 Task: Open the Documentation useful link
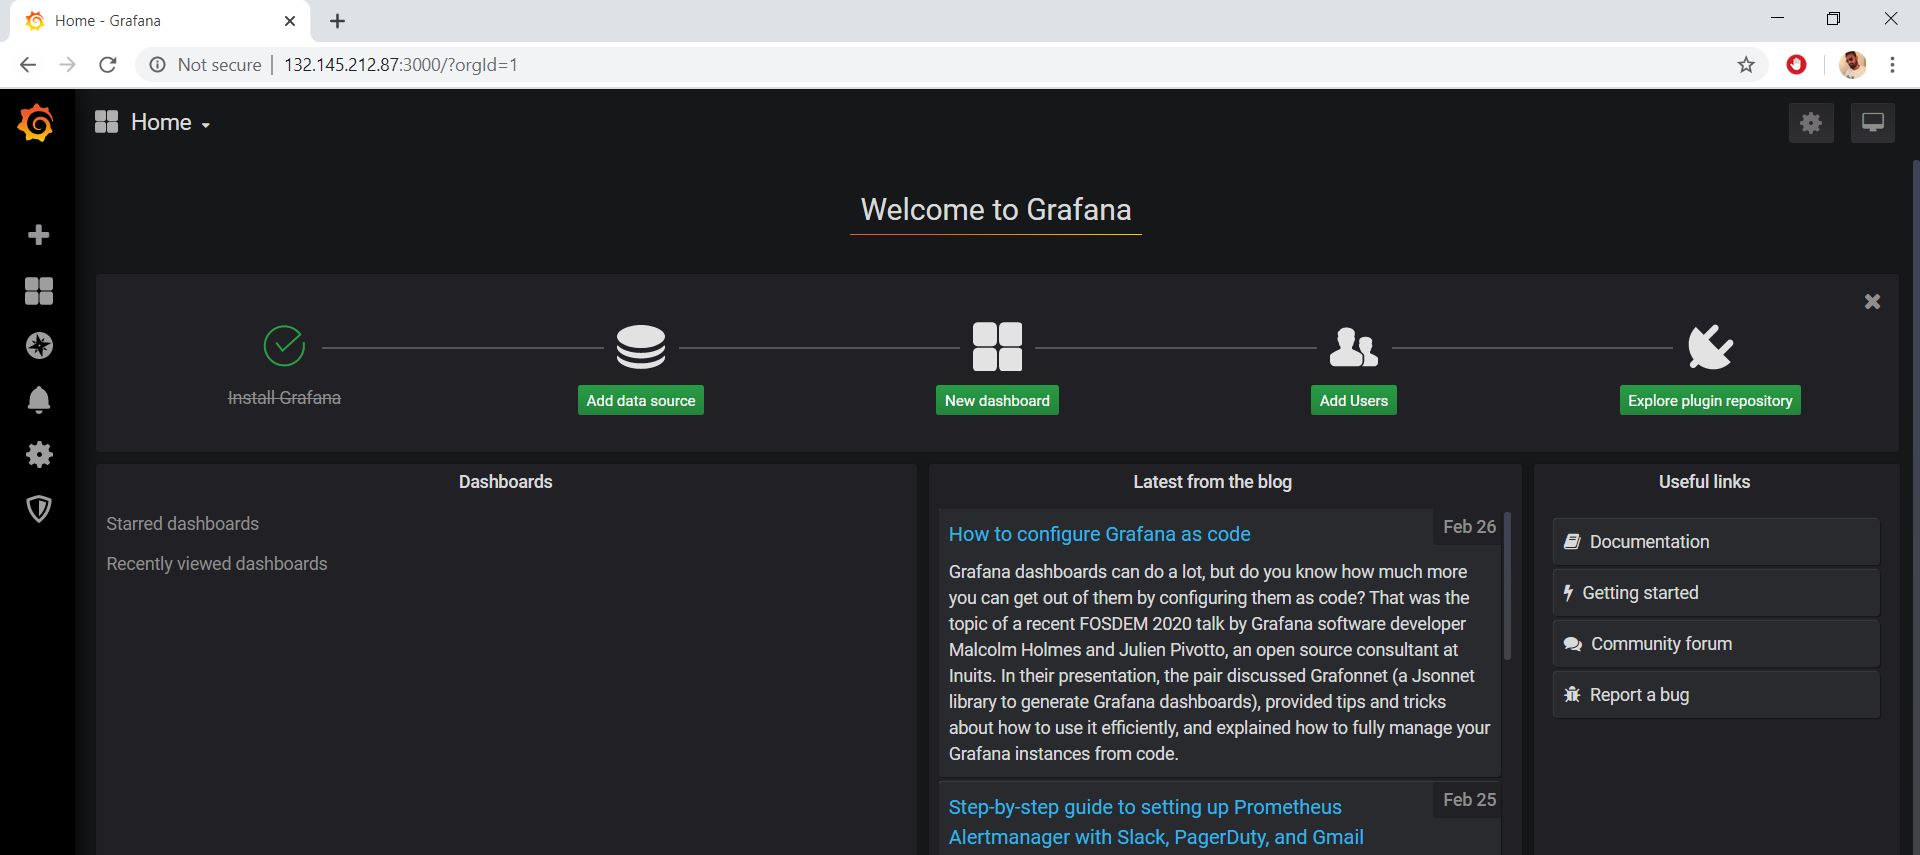(x=1716, y=542)
